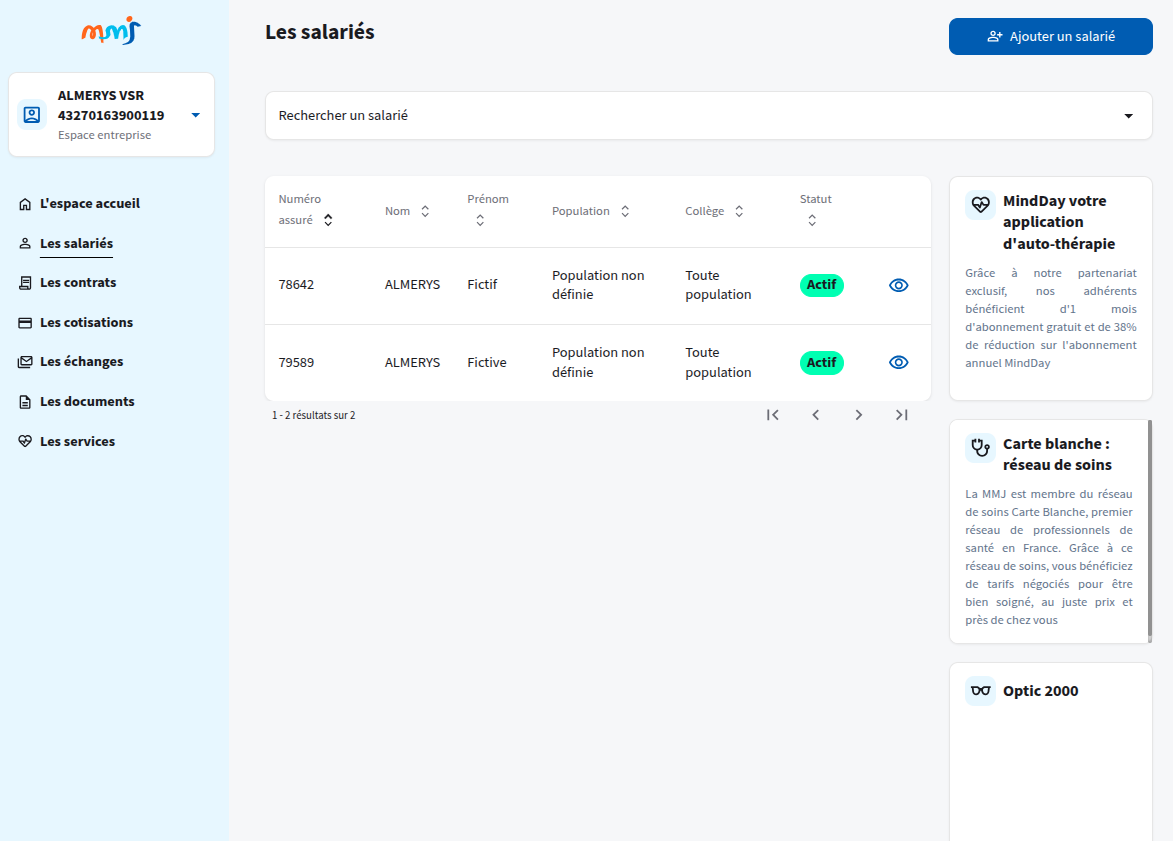The image size is (1173, 841).
Task: Expand the Rechercher un salarié panel arrow
Action: [x=1128, y=116]
